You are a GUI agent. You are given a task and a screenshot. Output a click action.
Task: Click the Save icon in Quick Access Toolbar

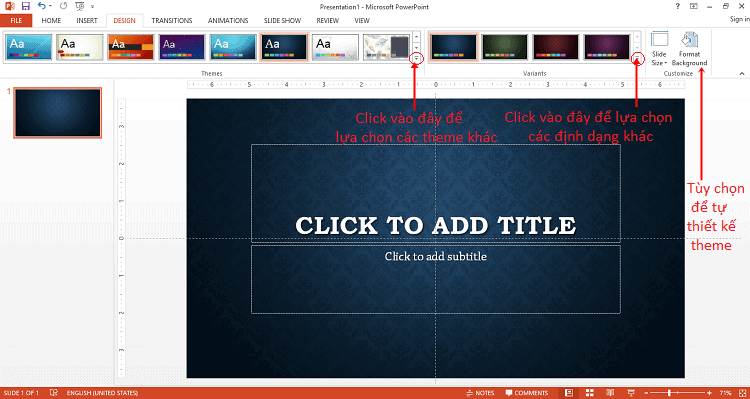click(26, 6)
